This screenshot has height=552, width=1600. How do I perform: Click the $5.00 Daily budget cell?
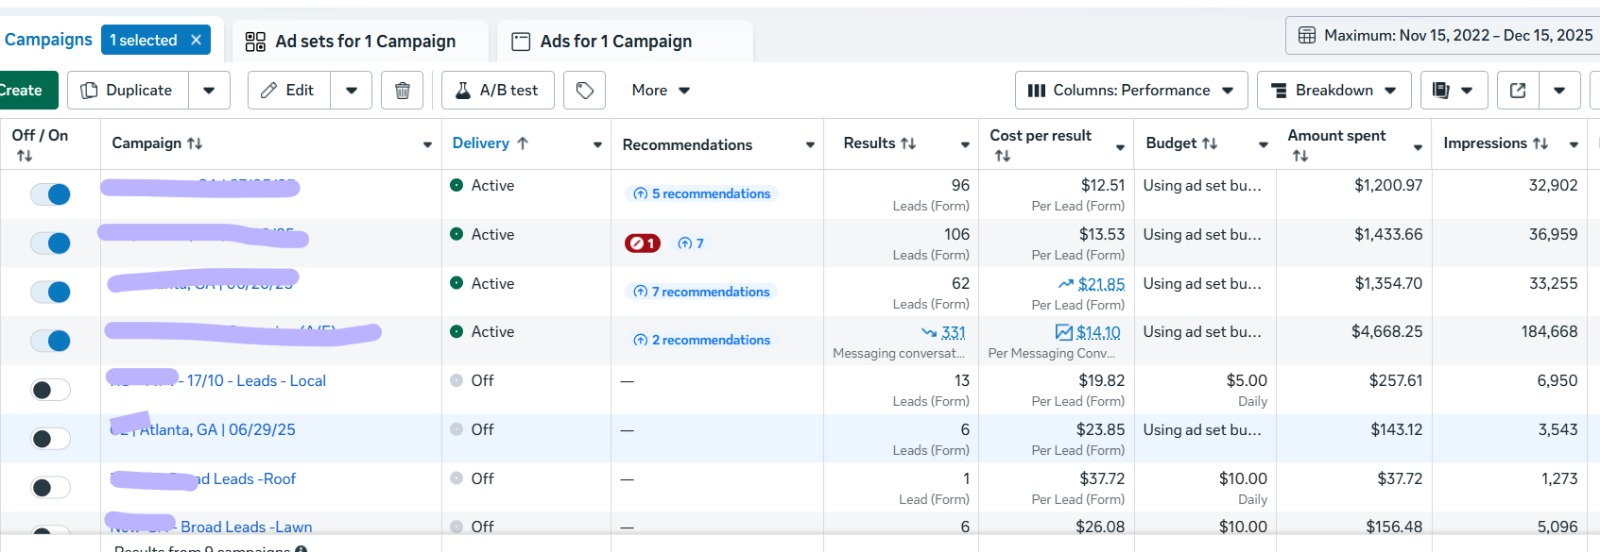[x=1205, y=390]
